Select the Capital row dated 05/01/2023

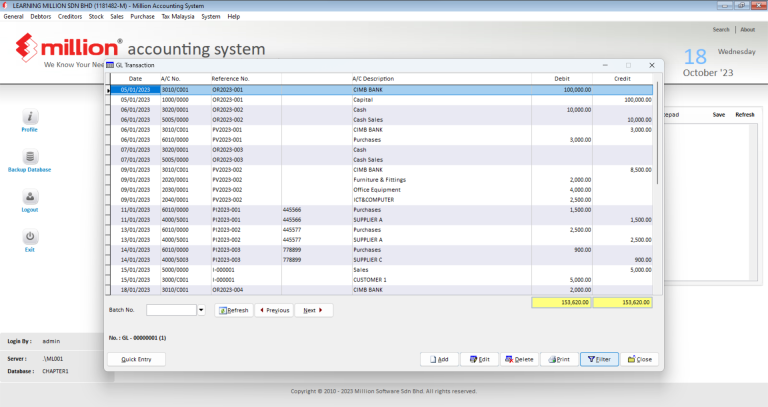(x=382, y=100)
